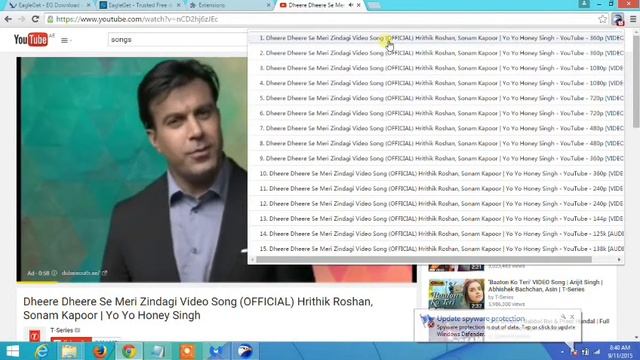Go back with the browser Back arrow
Viewport: 640px width, 360px height.
(x=8, y=19)
